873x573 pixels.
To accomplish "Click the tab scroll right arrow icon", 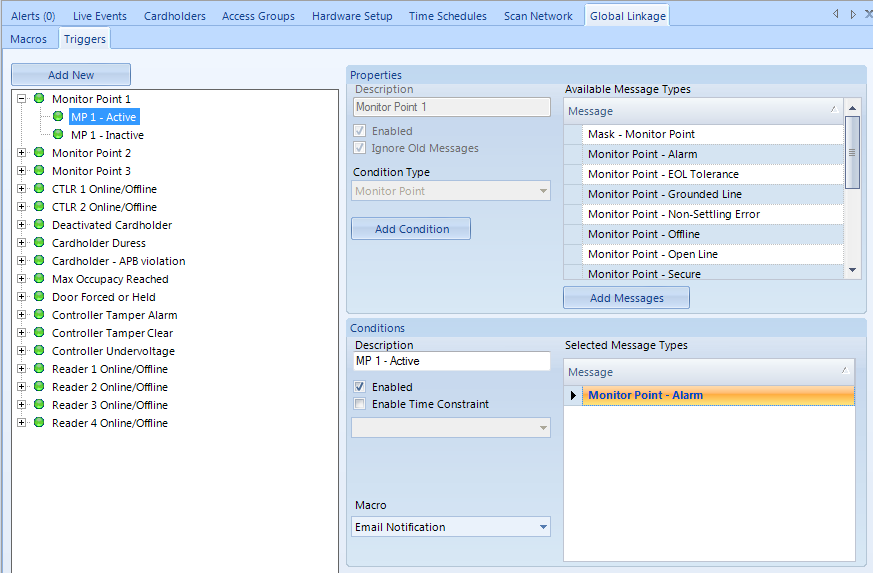I will pyautogui.click(x=852, y=15).
